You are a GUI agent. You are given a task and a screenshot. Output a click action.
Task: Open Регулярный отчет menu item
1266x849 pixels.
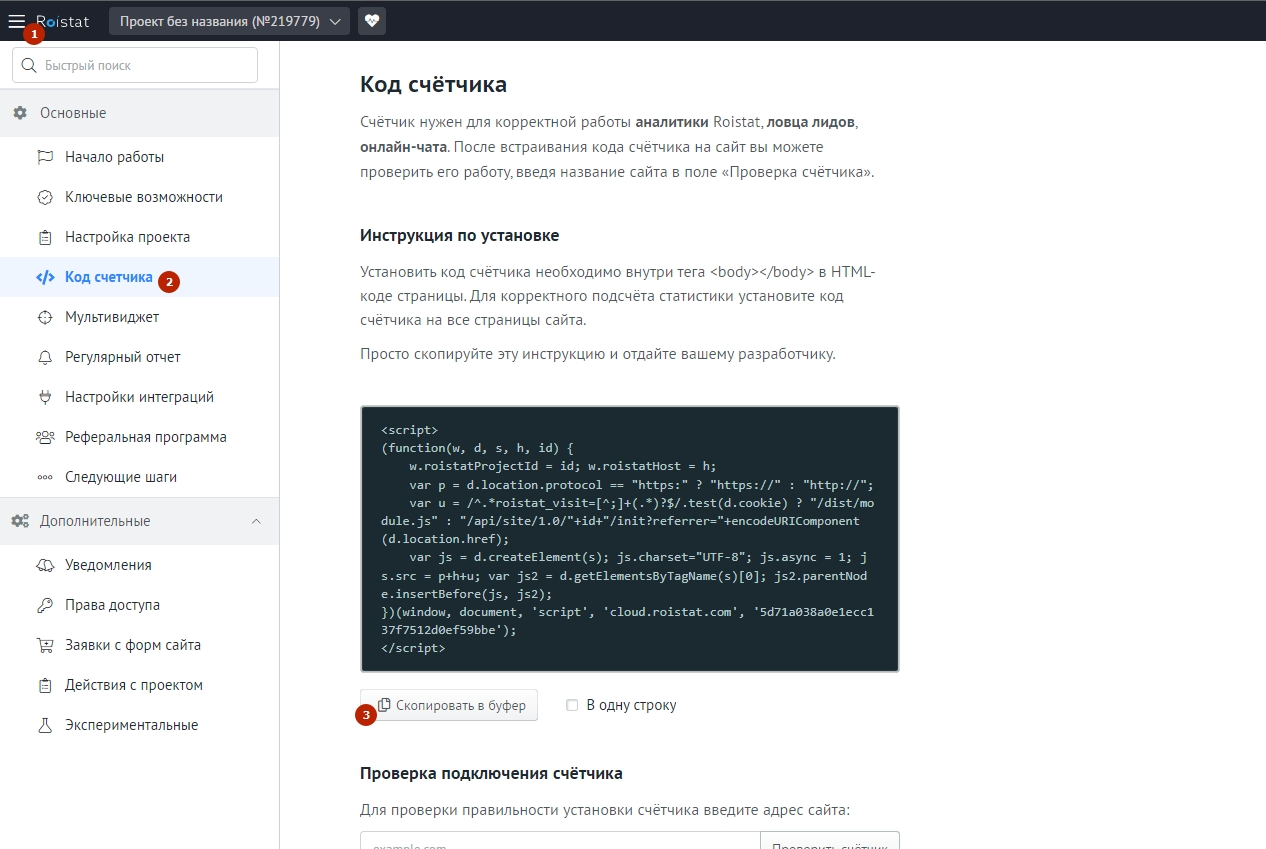pyautogui.click(x=140, y=357)
